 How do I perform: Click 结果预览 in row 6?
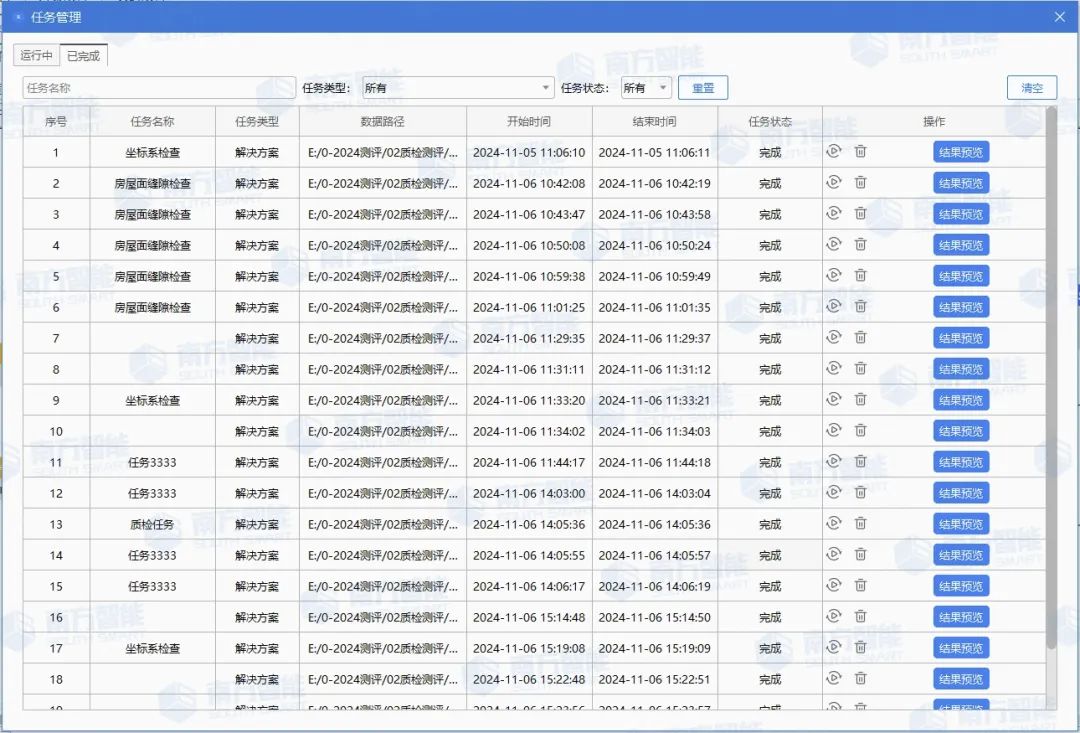coord(961,307)
